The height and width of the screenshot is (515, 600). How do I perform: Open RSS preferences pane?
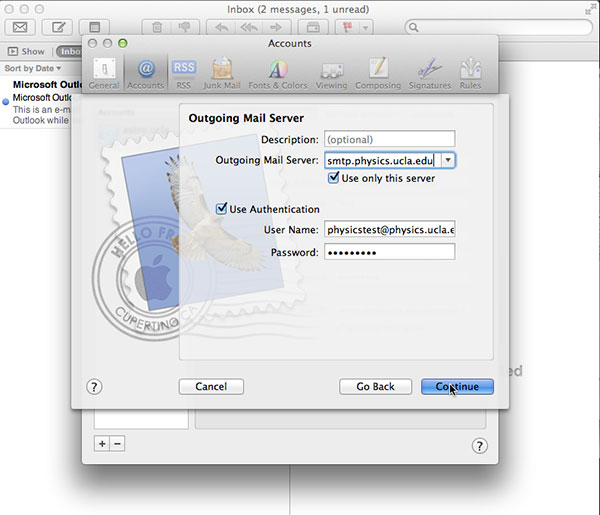coord(184,74)
